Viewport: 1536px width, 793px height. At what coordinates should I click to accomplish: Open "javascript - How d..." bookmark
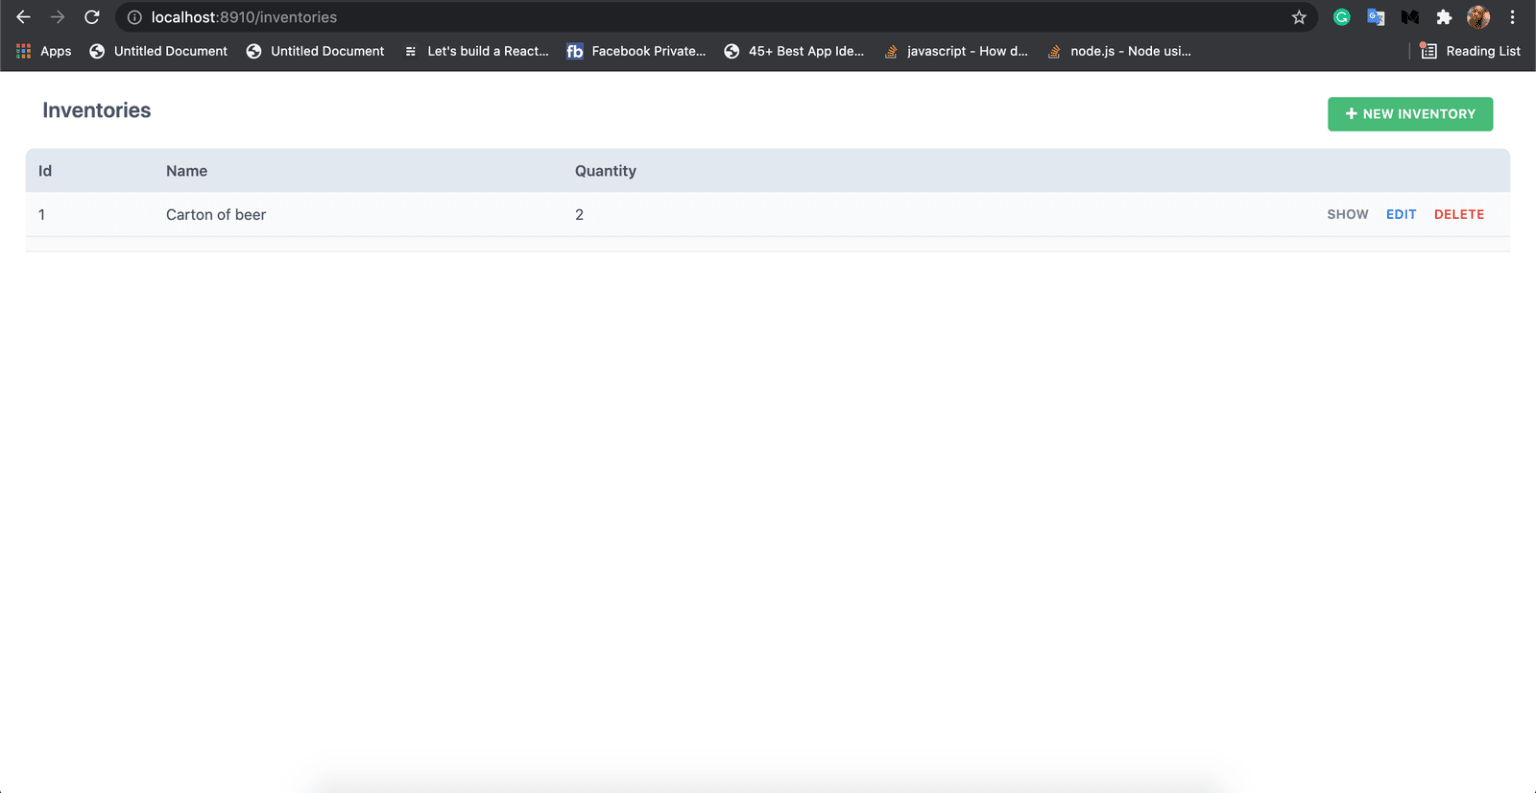click(956, 51)
